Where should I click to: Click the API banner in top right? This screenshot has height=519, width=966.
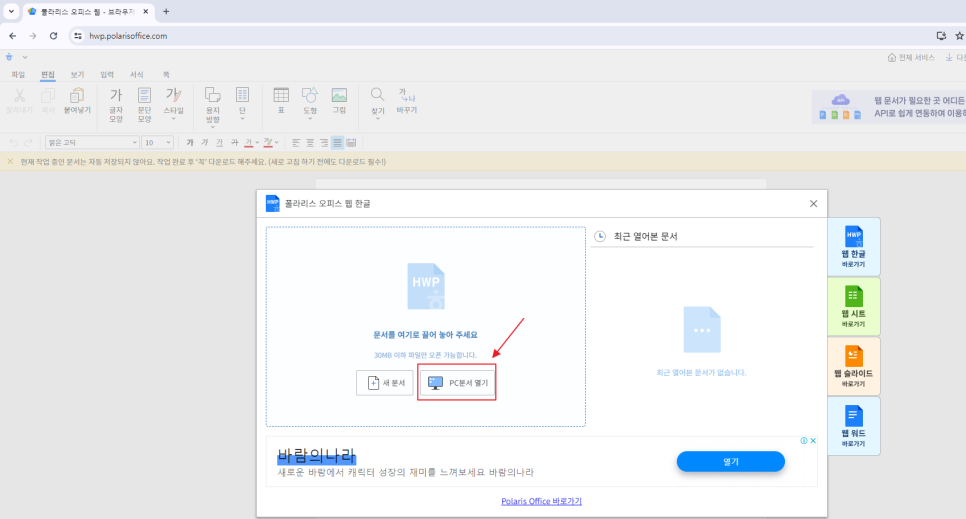click(x=889, y=107)
